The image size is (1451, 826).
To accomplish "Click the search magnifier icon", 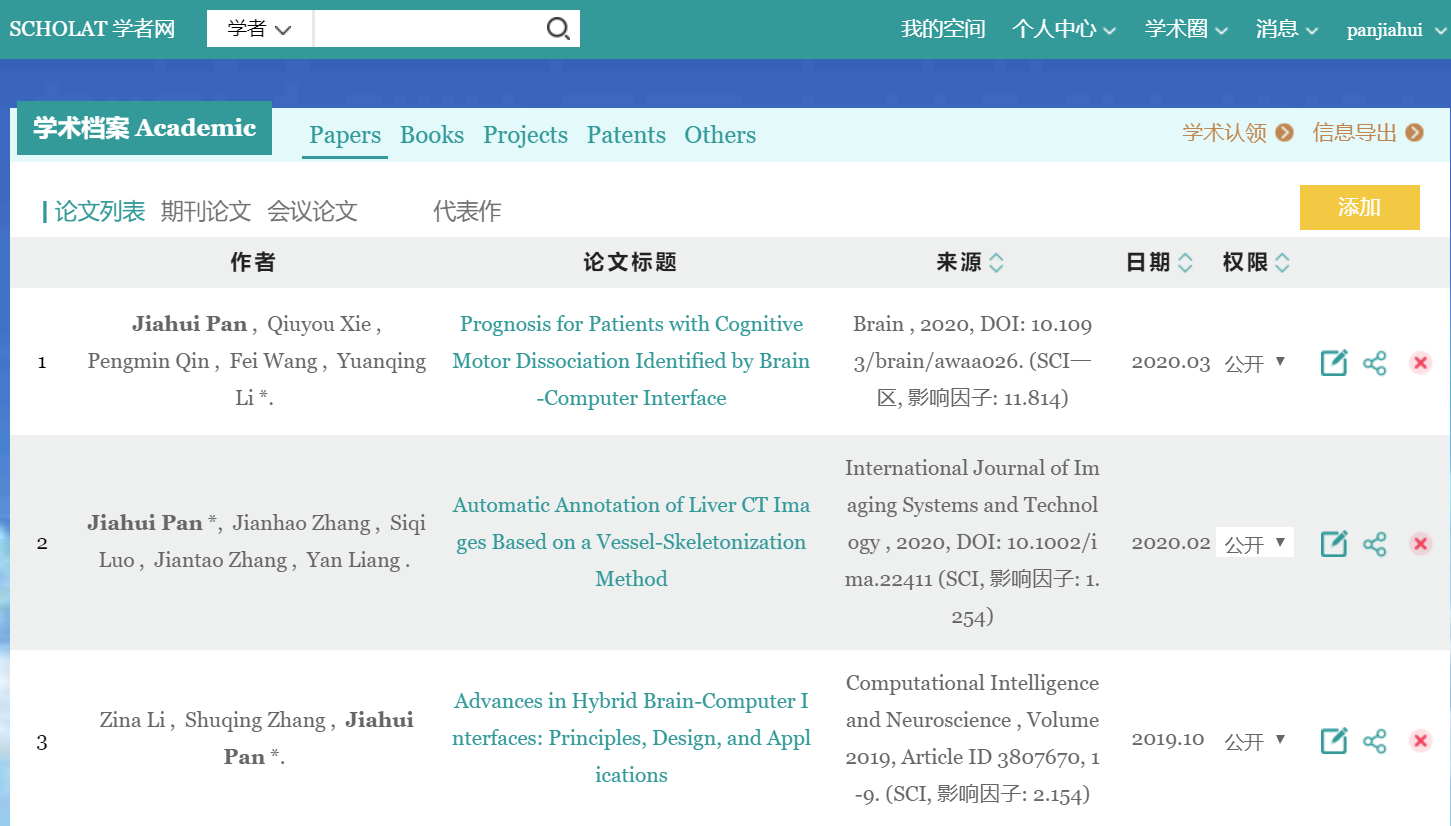I will [558, 29].
